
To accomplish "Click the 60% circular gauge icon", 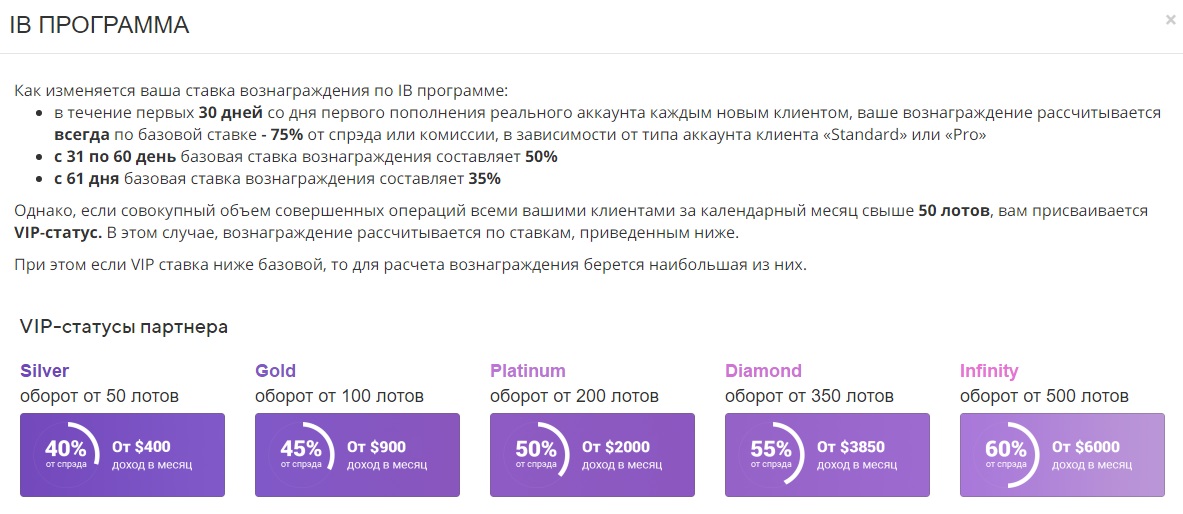I will coord(1007,454).
